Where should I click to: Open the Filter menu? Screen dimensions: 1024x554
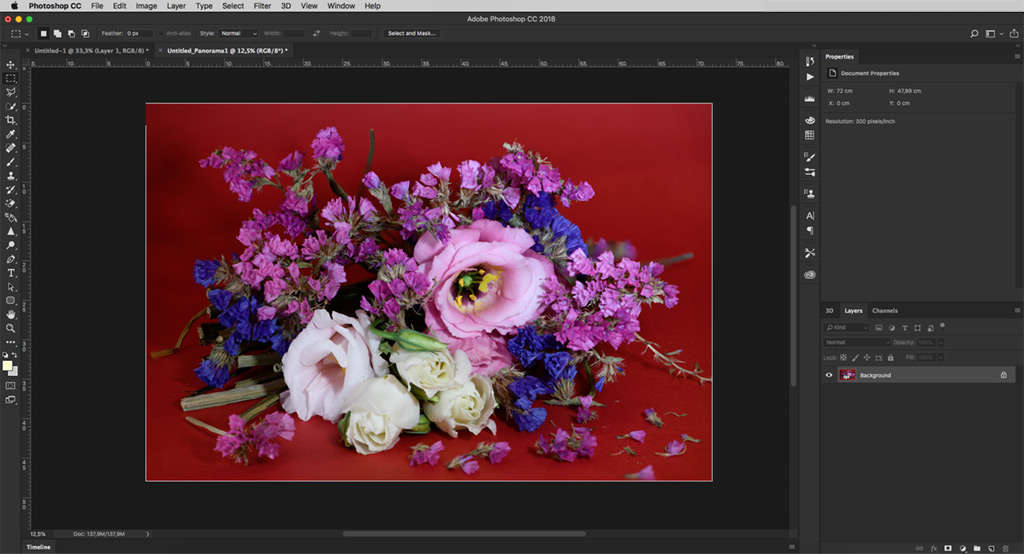(x=262, y=6)
